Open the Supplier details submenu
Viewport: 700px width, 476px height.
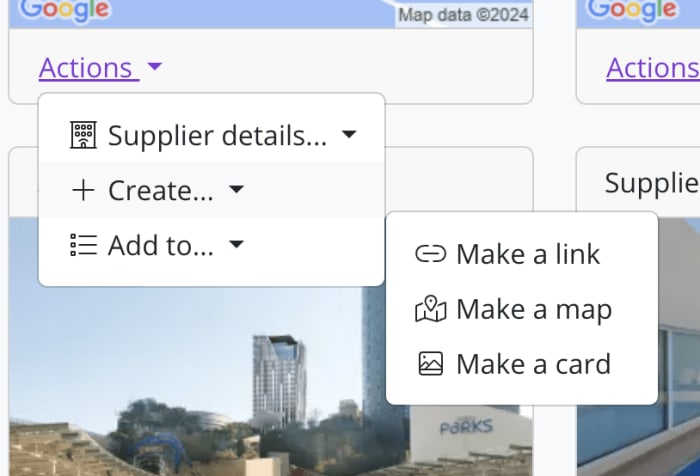[x=212, y=135]
